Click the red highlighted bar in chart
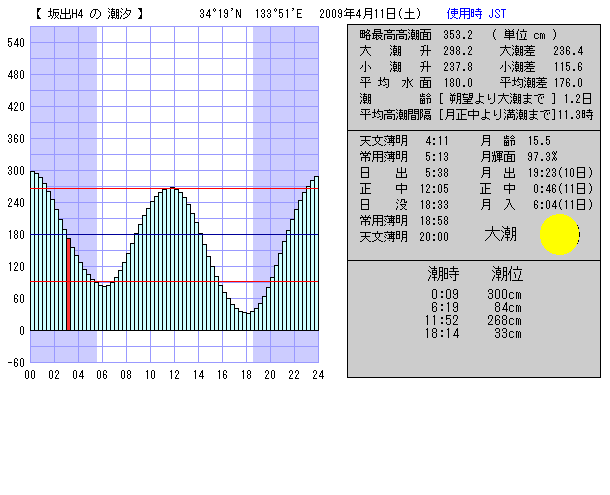This screenshot has width=610, height=495. 68,284
